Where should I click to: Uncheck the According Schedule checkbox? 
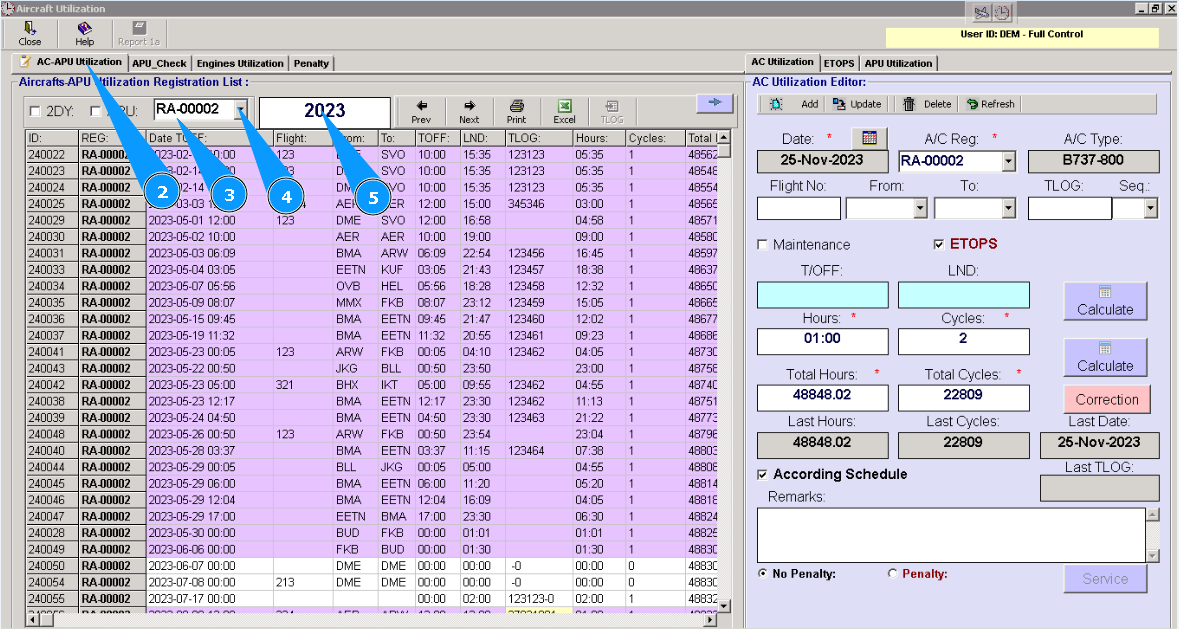coord(764,474)
